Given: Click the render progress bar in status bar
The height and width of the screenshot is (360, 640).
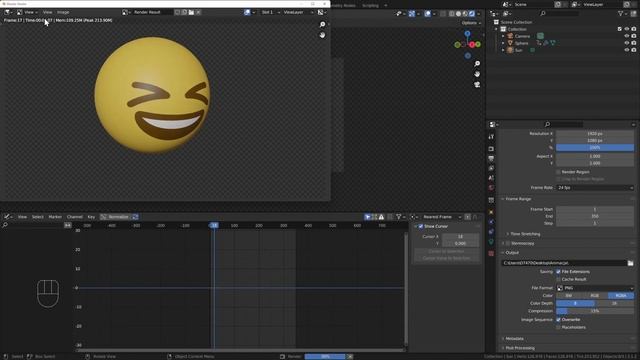Looking at the screenshot, I should pos(325,357).
